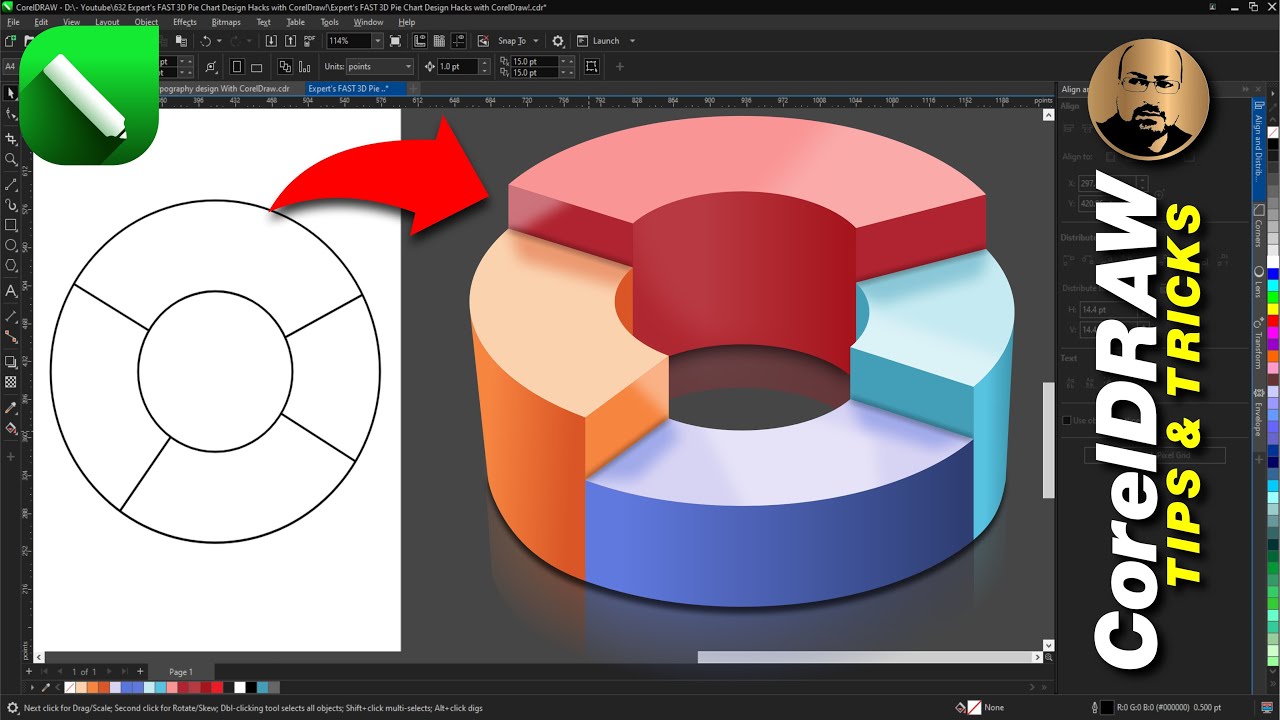Click the Publish to PDF icon
1280x720 pixels.
[310, 41]
